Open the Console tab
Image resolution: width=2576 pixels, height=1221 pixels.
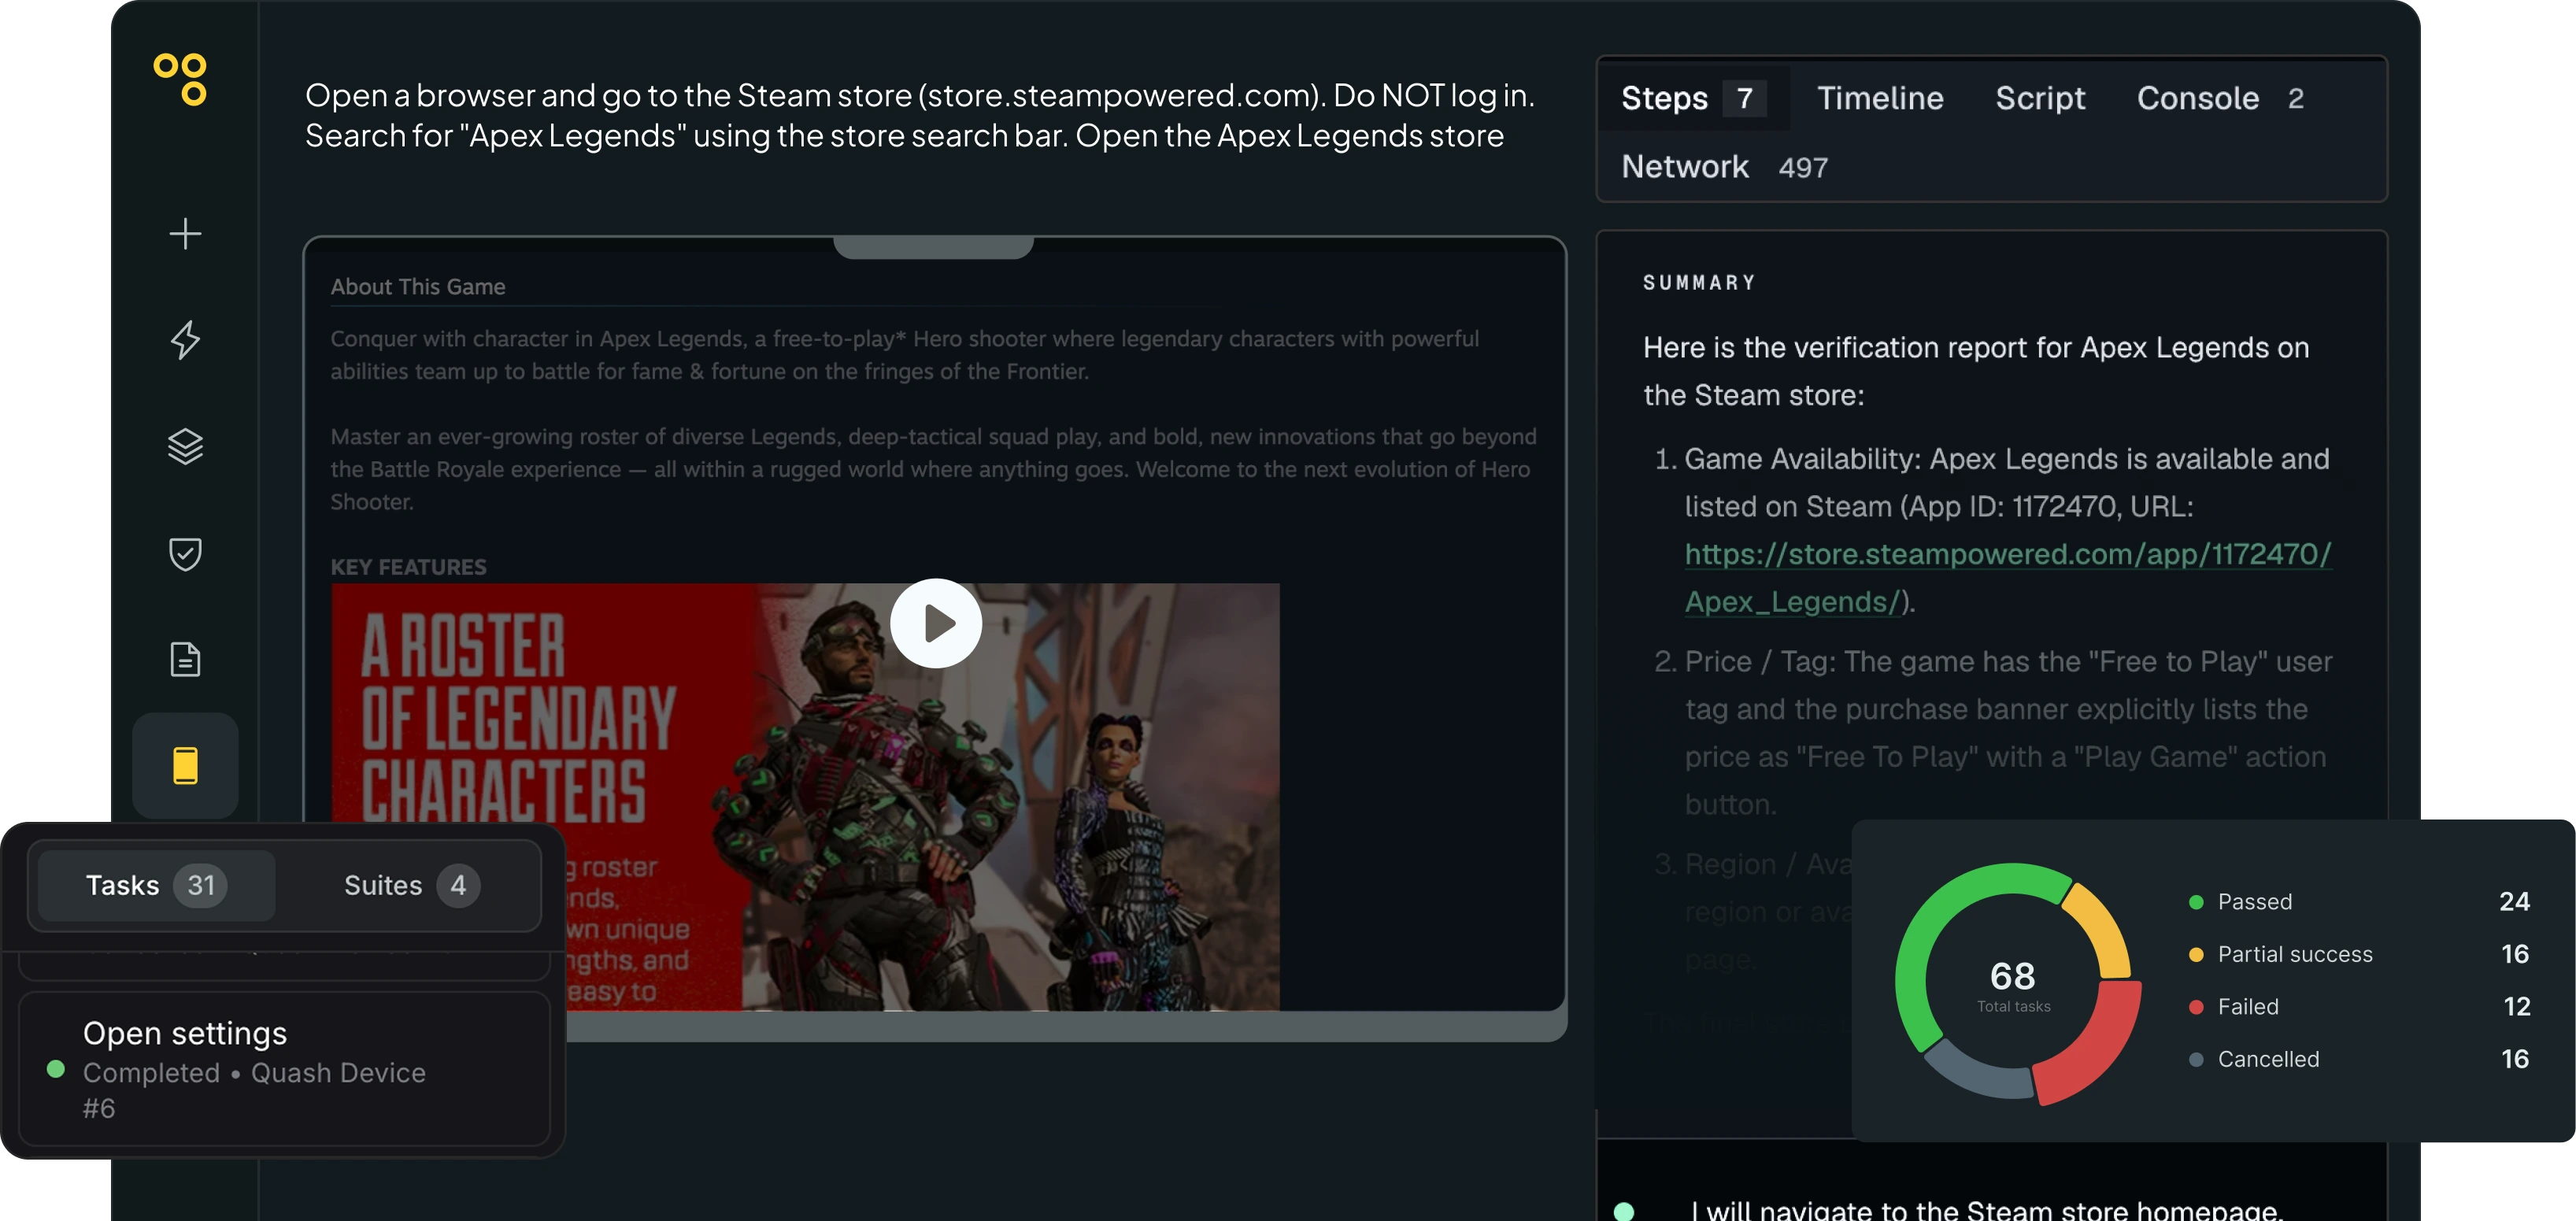pos(2220,98)
